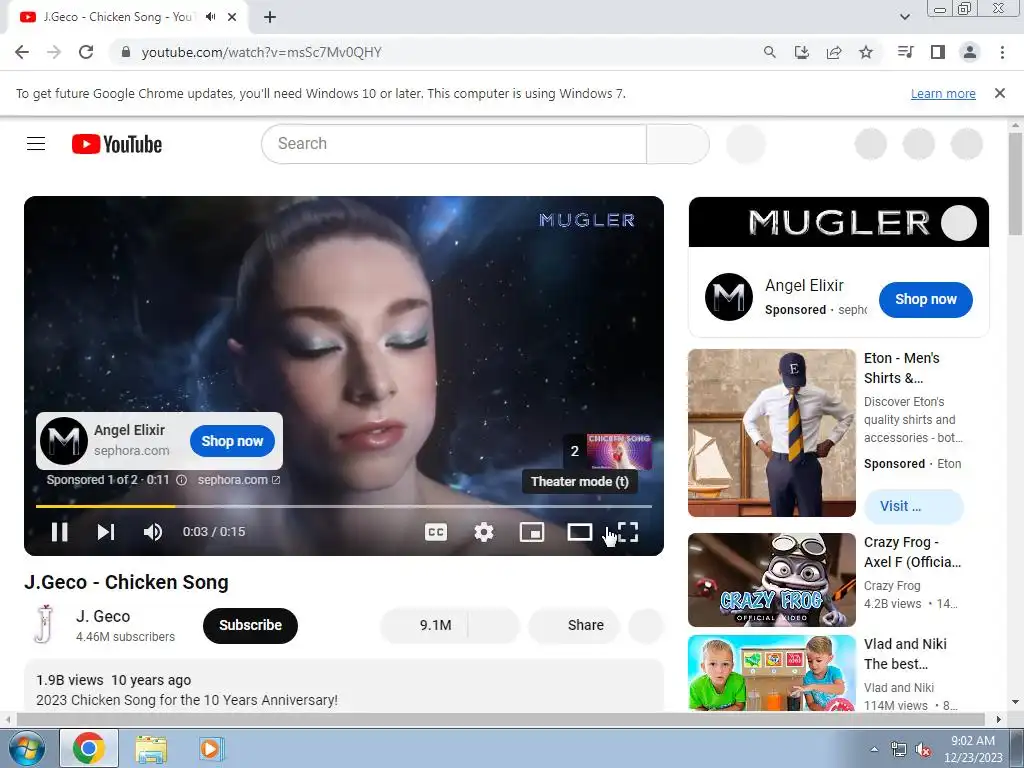This screenshot has height=768, width=1024.
Task: Open Crazy Frog - Axel F title
Action: click(912, 552)
